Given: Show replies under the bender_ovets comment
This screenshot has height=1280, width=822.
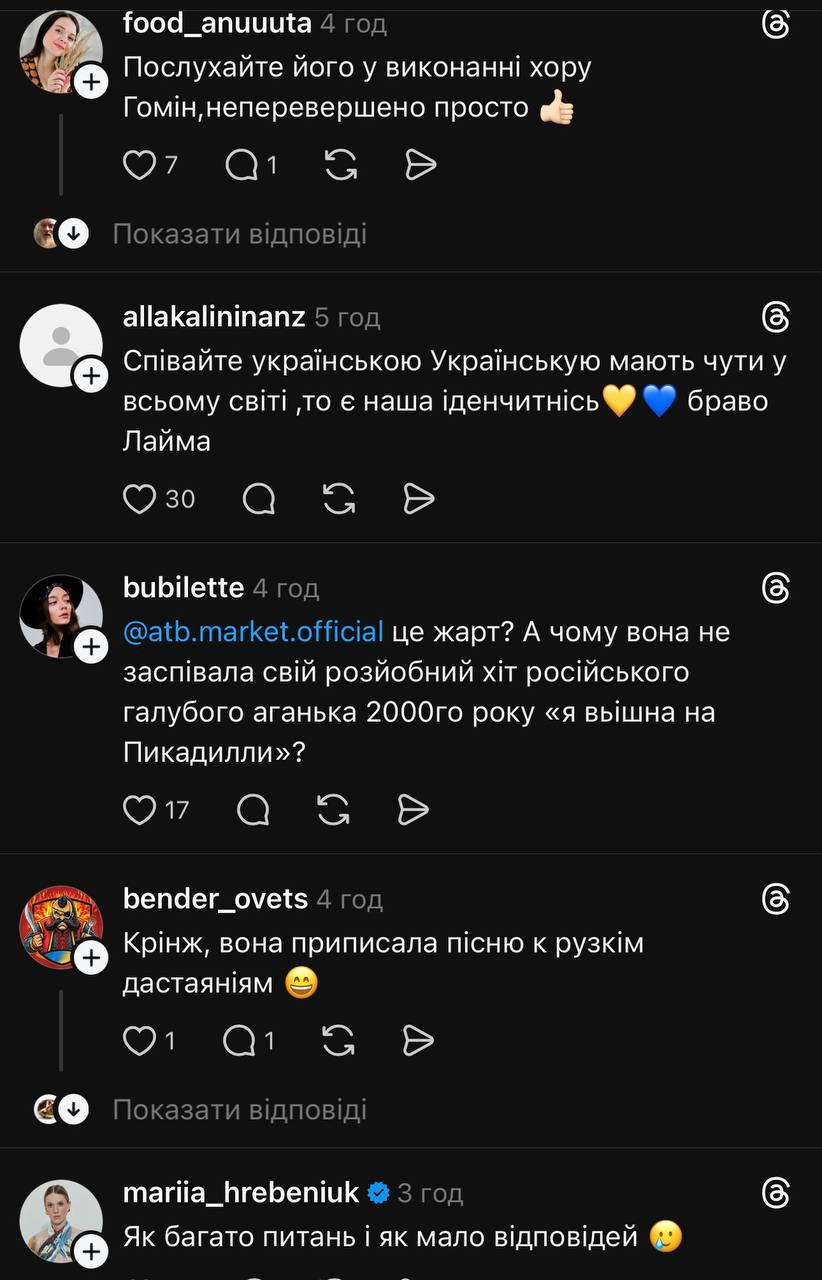Looking at the screenshot, I should pos(239,1109).
